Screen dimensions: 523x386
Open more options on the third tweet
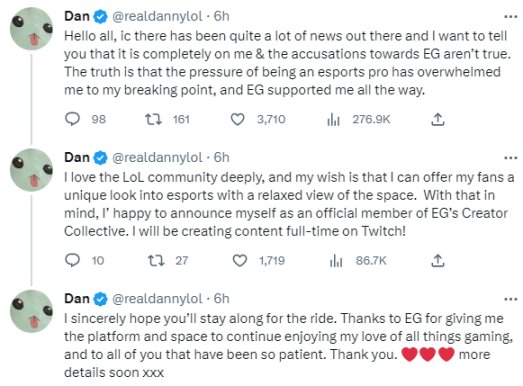coord(511,299)
